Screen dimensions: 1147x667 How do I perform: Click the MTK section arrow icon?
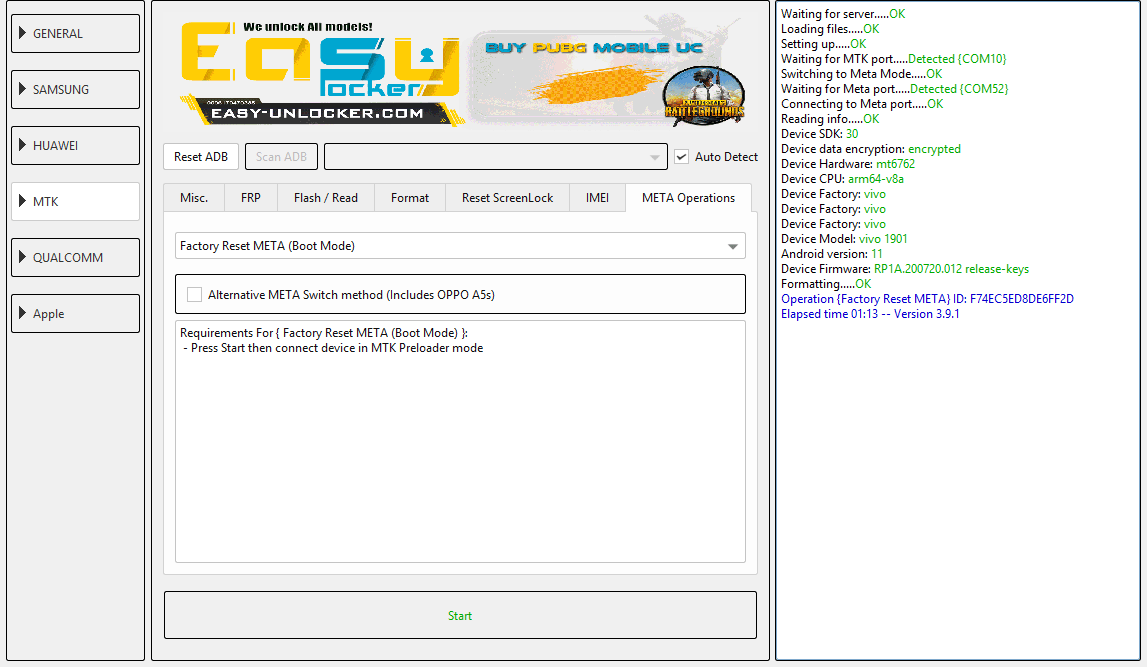click(x=21, y=200)
